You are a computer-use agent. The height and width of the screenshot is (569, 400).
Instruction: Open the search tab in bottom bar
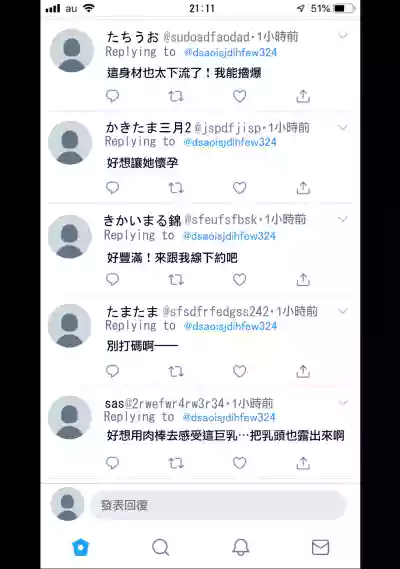(x=160, y=547)
